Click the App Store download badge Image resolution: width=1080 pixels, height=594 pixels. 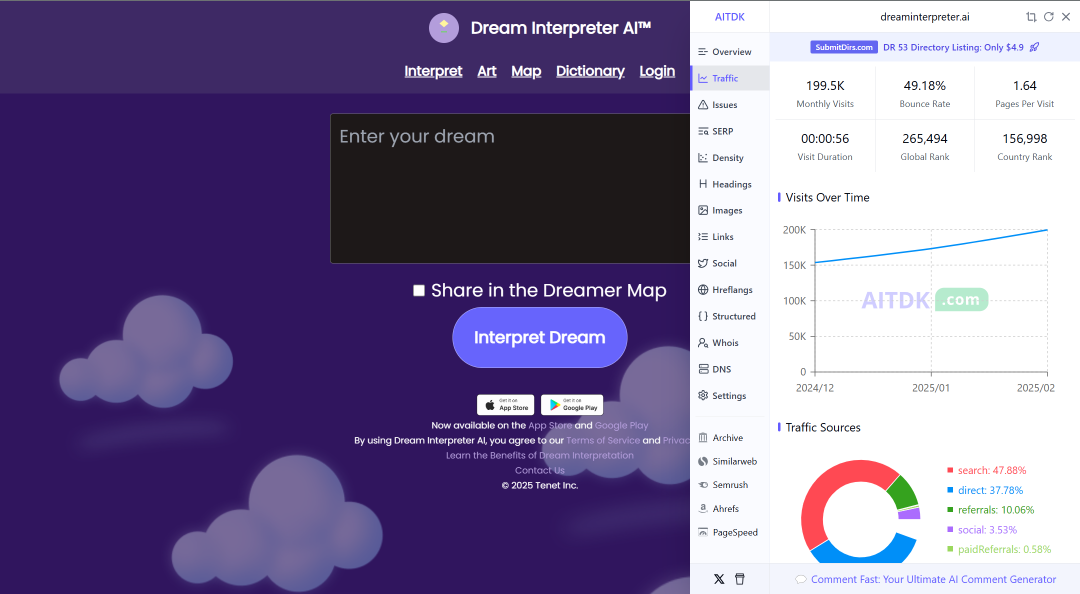click(506, 404)
